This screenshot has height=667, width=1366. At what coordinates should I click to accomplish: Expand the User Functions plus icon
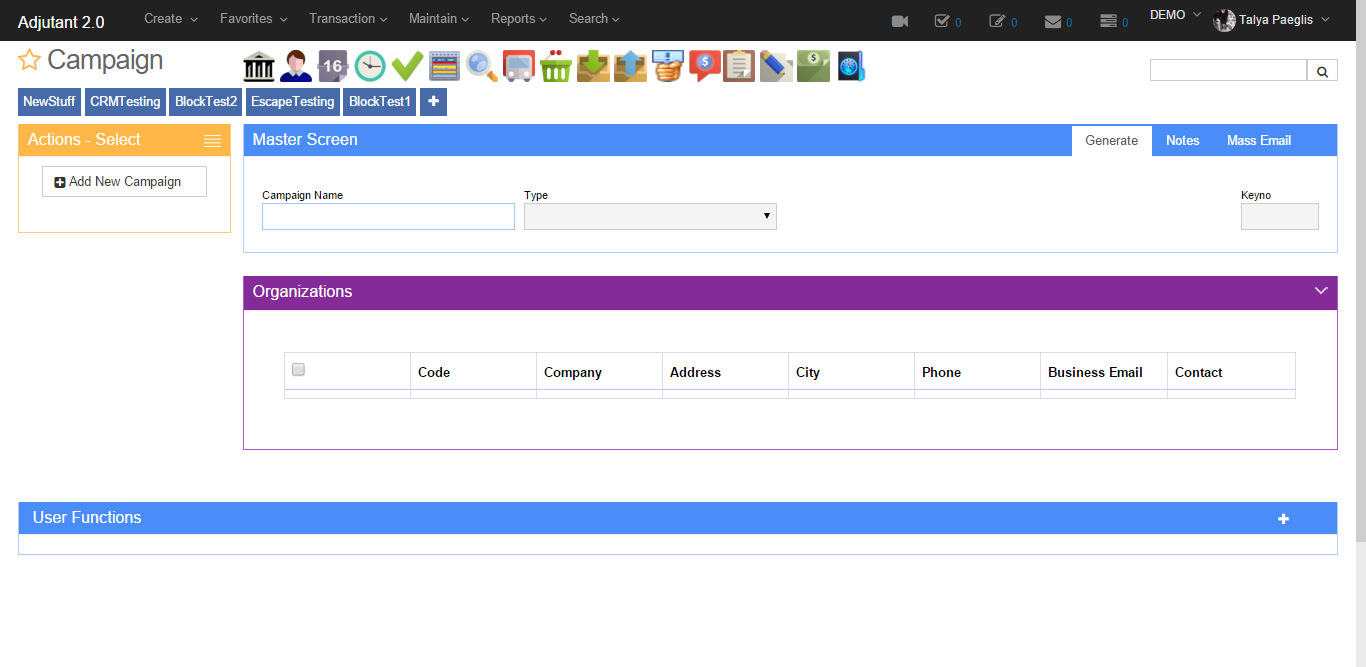tap(1284, 518)
